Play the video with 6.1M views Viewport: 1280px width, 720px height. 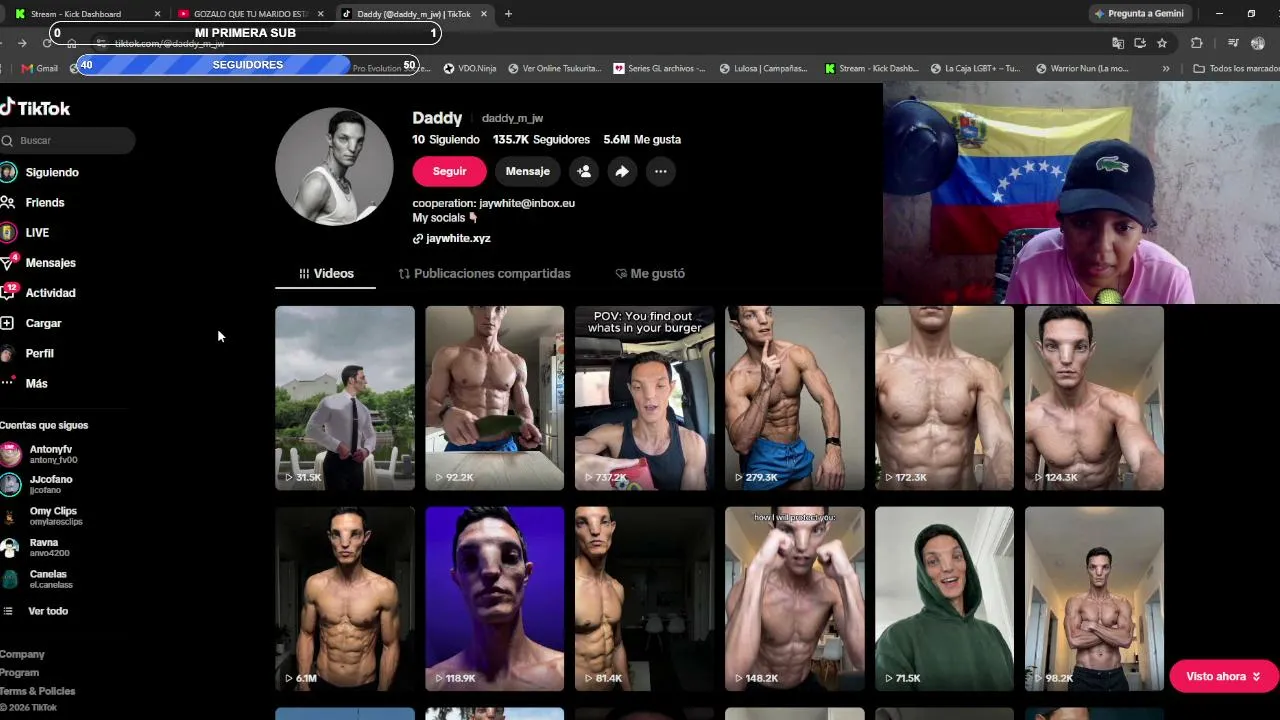(x=345, y=599)
